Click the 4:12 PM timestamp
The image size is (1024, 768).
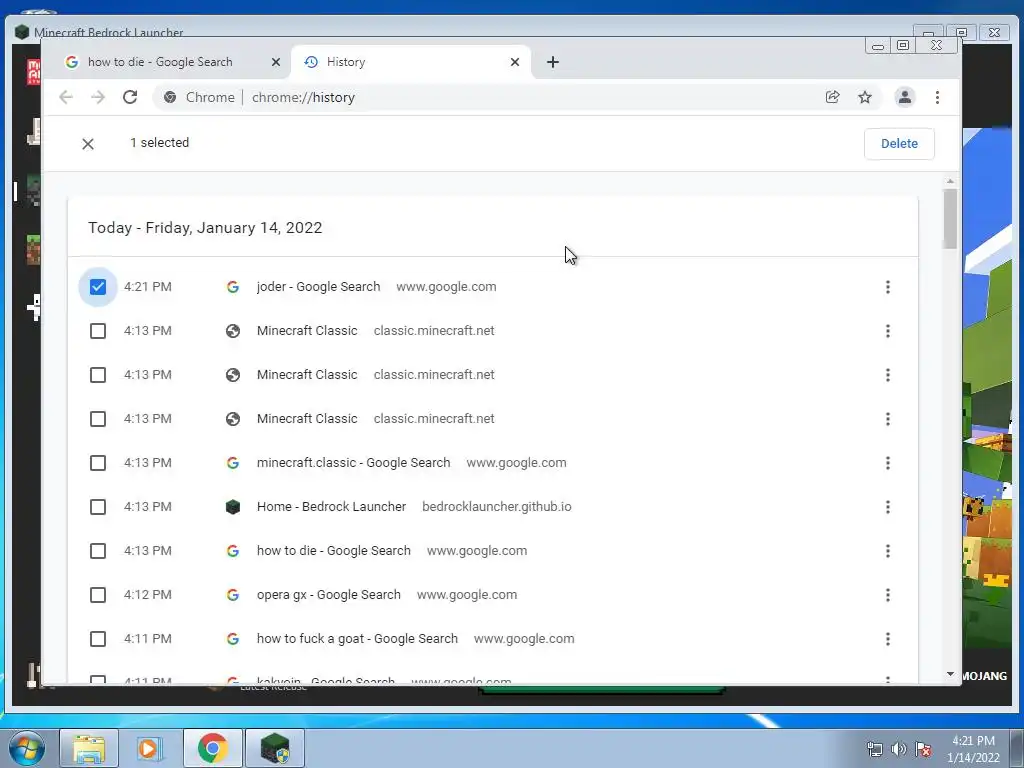click(148, 595)
